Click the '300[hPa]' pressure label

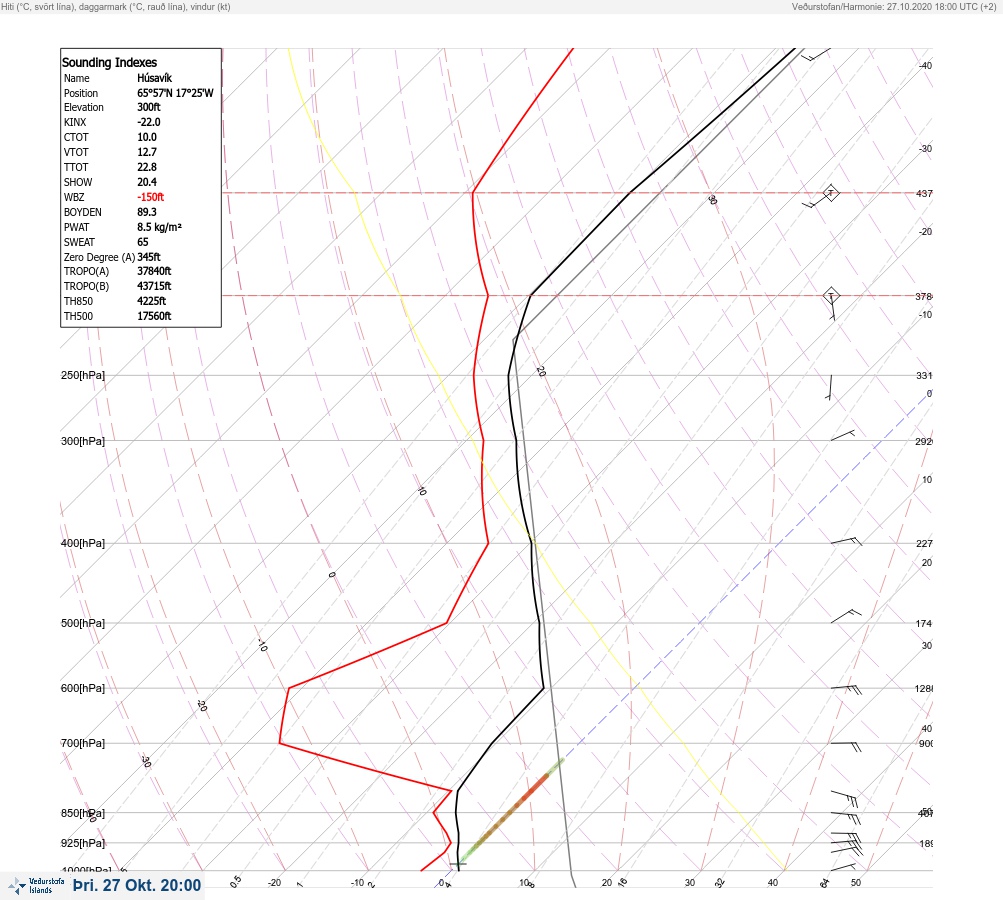click(x=83, y=441)
